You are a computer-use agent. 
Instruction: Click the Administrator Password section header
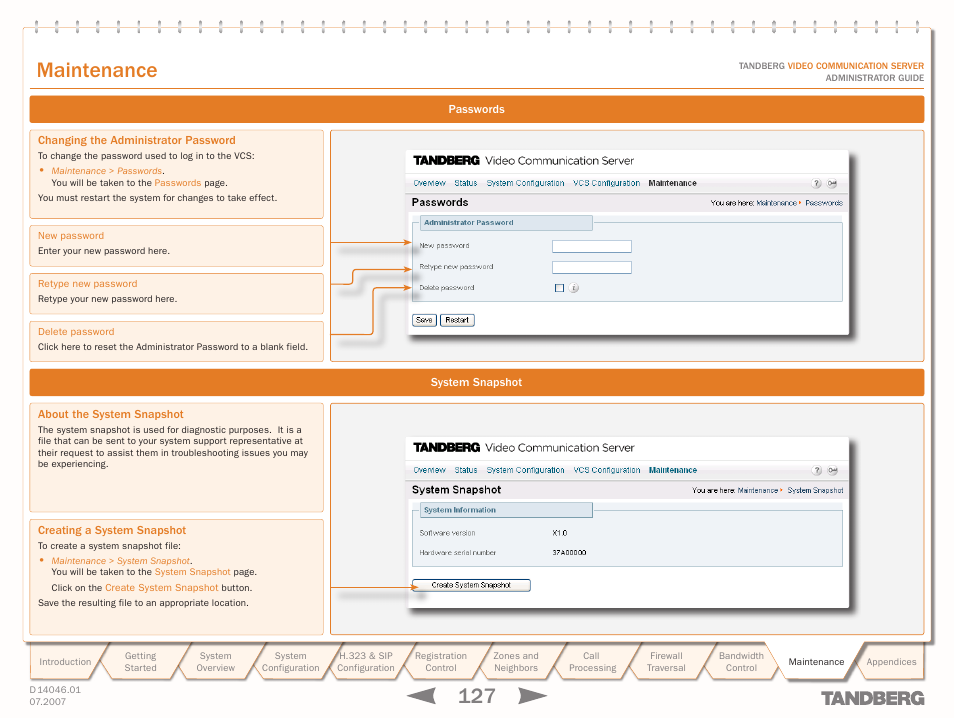[506, 223]
